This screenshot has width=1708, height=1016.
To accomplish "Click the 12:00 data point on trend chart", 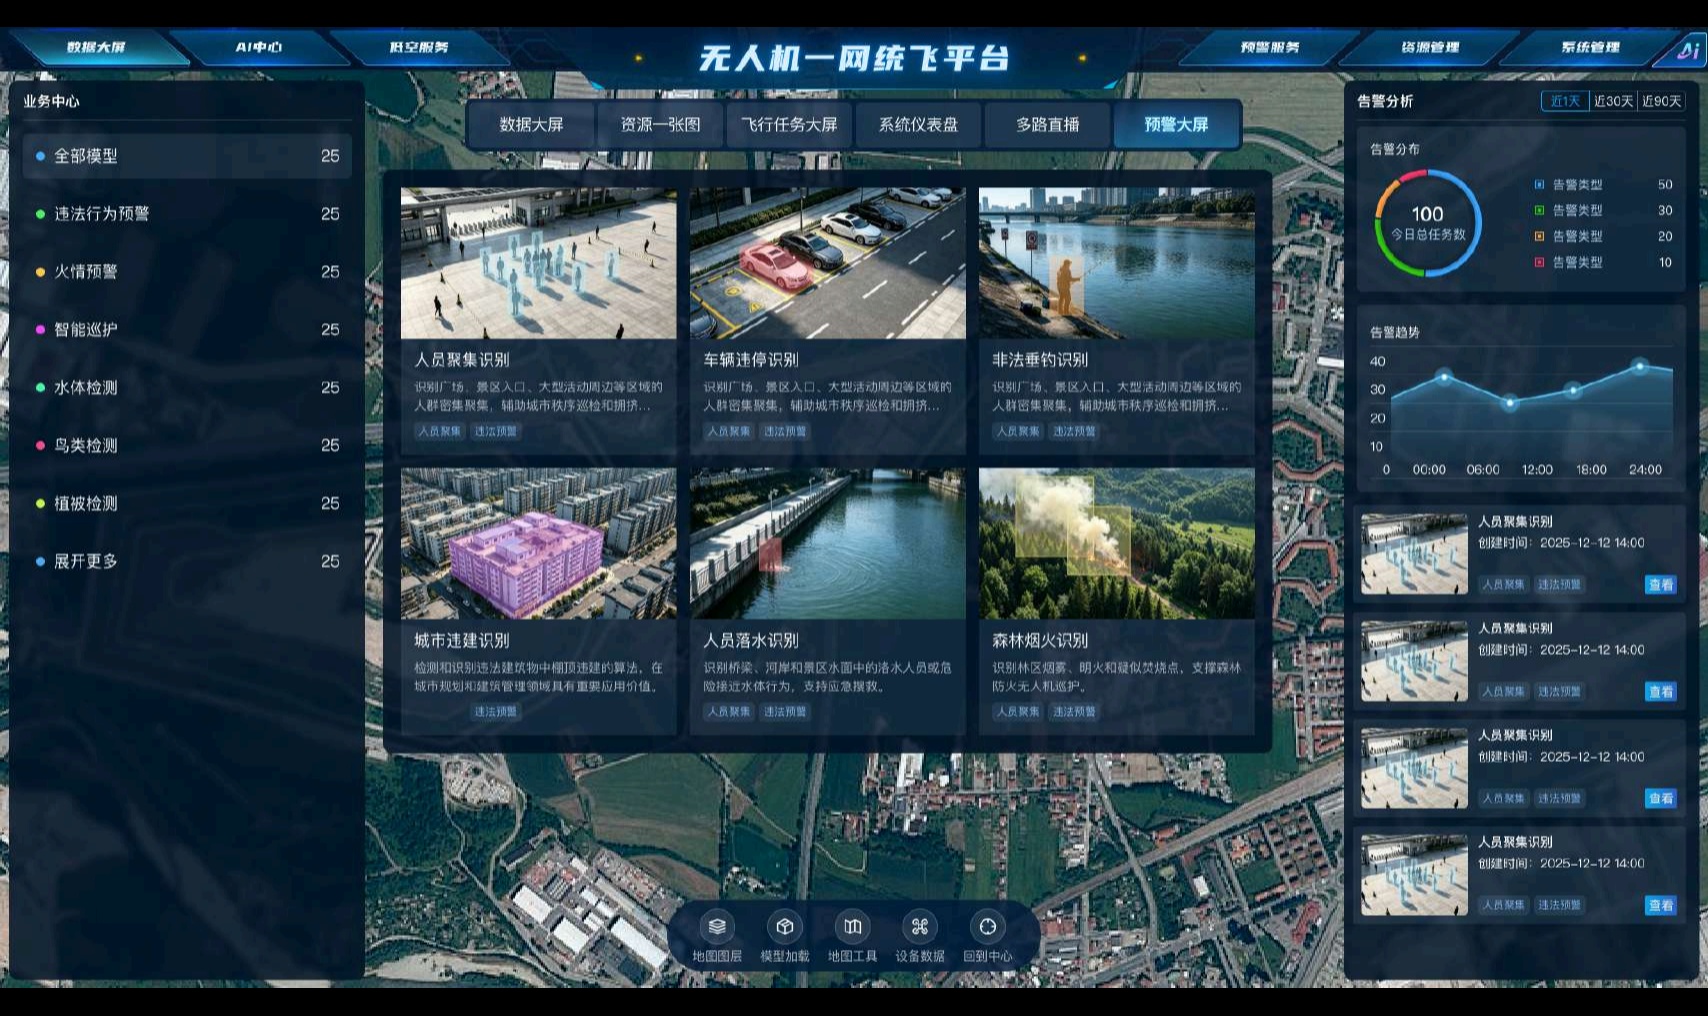I will tap(1510, 403).
